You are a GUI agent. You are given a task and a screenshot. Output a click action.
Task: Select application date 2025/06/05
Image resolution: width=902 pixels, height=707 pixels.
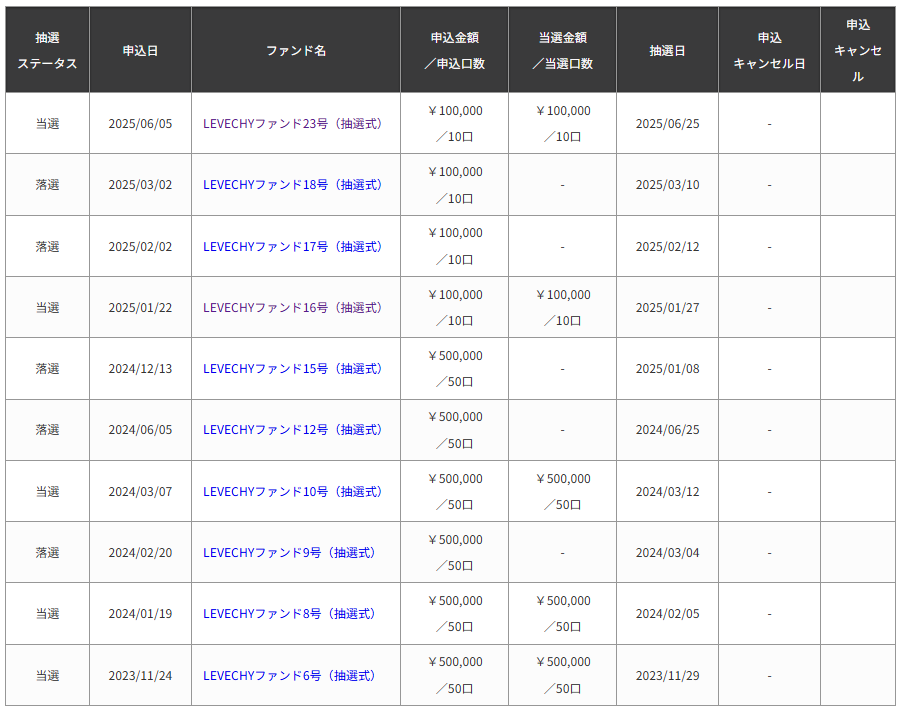click(x=140, y=124)
